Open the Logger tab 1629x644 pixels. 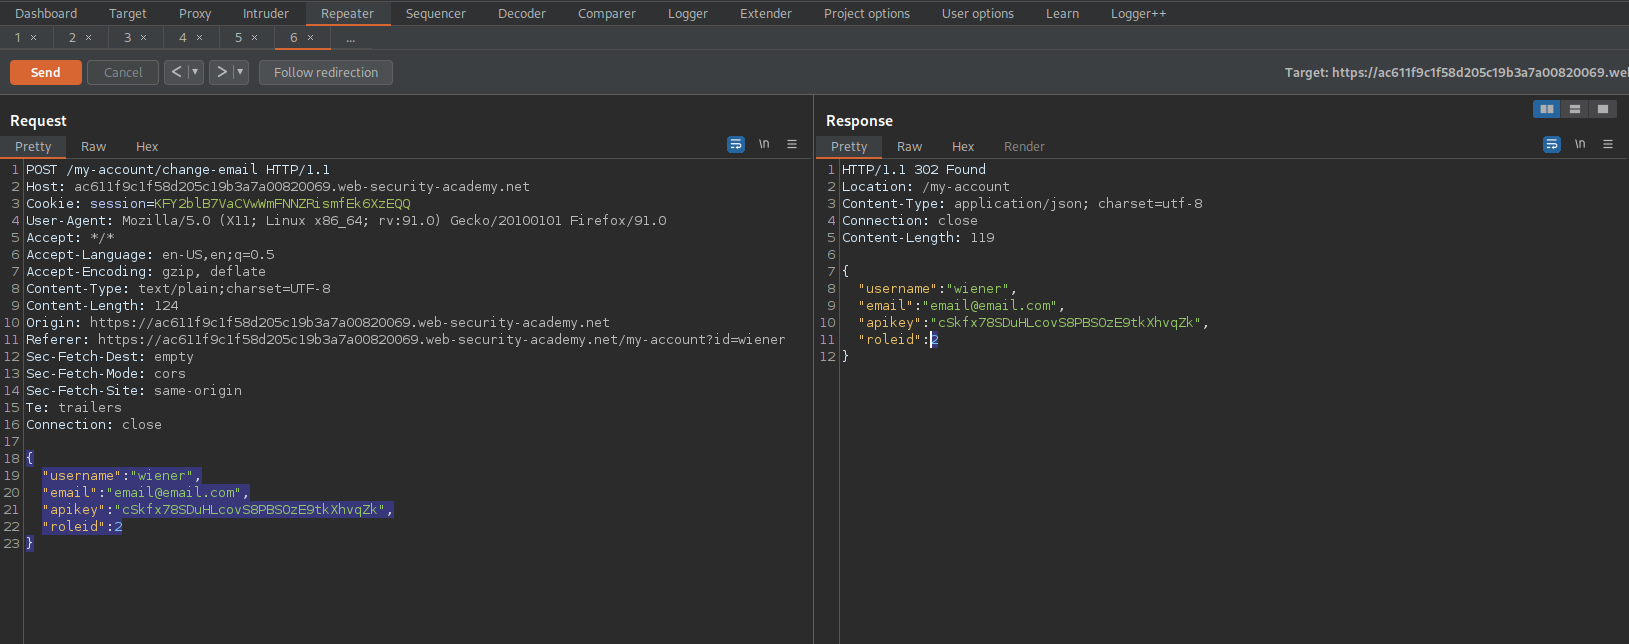(688, 13)
